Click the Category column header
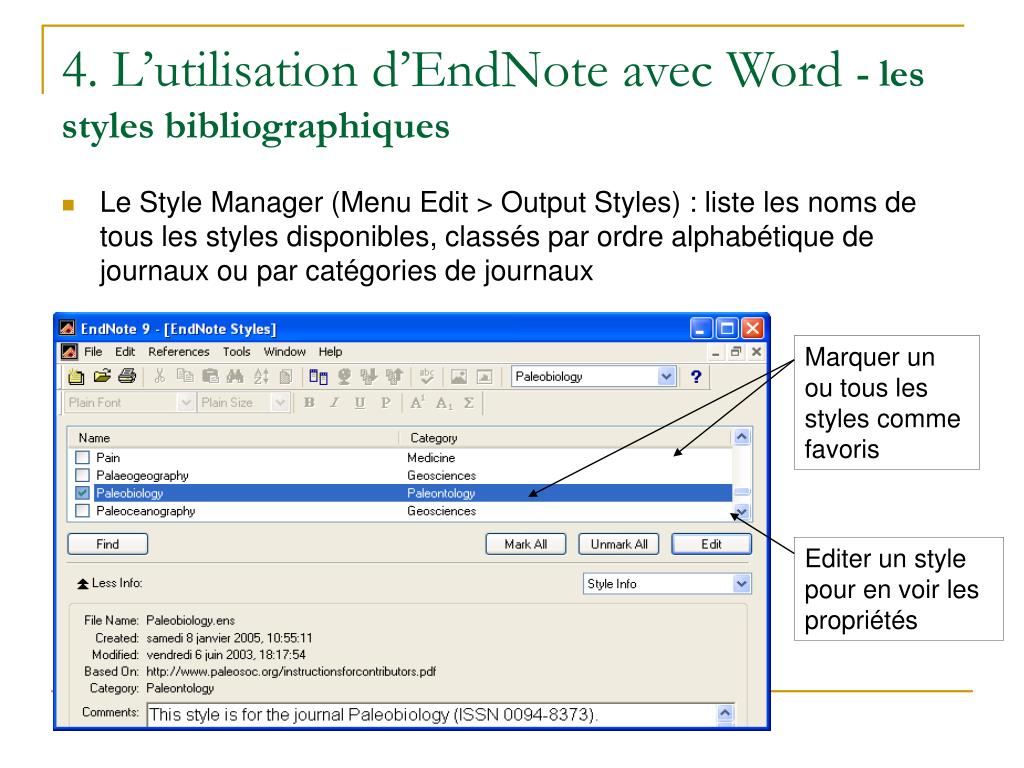This screenshot has width=1024, height=768. tap(566, 438)
